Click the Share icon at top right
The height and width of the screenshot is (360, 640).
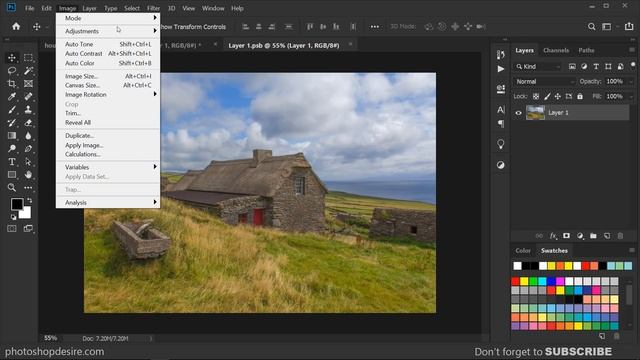point(629,26)
